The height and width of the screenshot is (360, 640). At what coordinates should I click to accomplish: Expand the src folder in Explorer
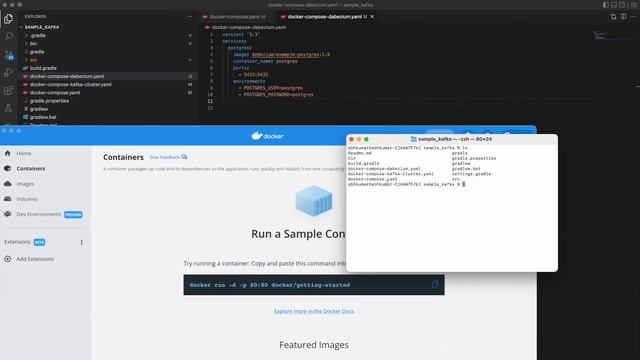tap(33, 60)
